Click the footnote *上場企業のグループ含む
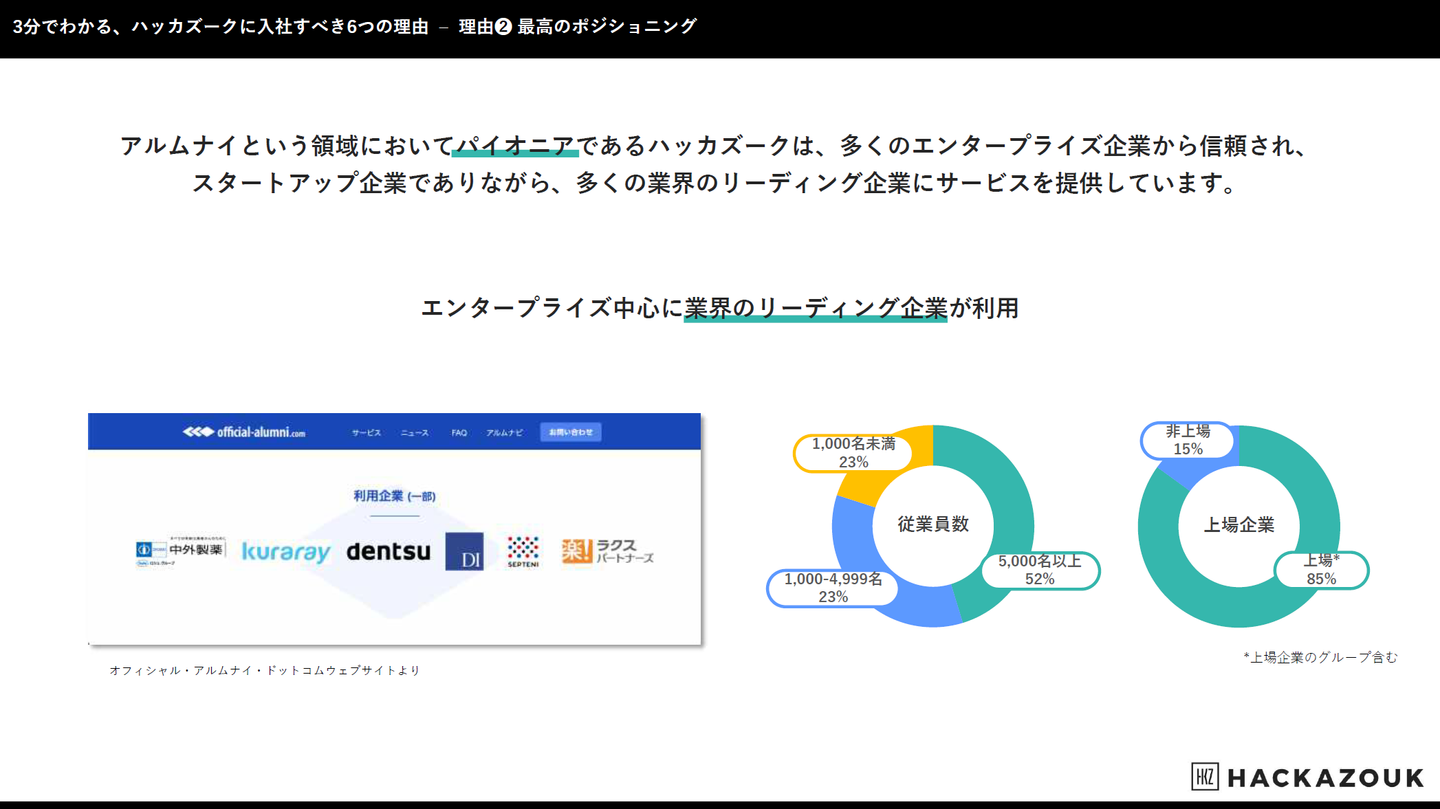The width and height of the screenshot is (1440, 809). [x=1320, y=657]
